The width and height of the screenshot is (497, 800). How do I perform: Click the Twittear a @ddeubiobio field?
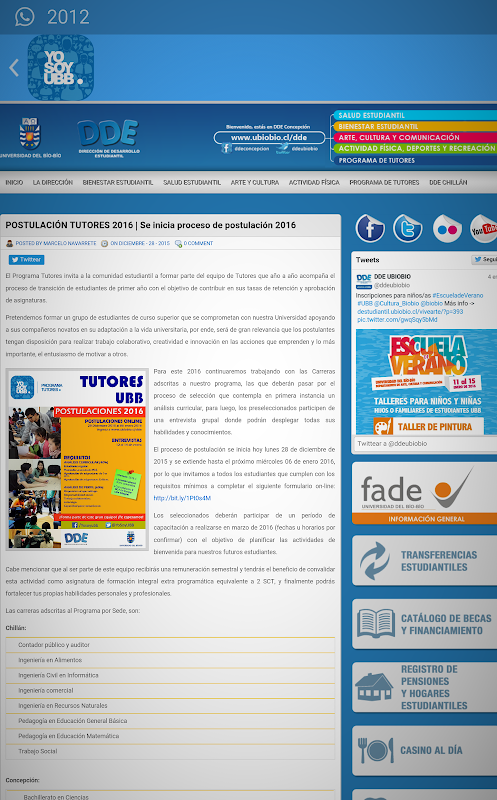[426, 443]
